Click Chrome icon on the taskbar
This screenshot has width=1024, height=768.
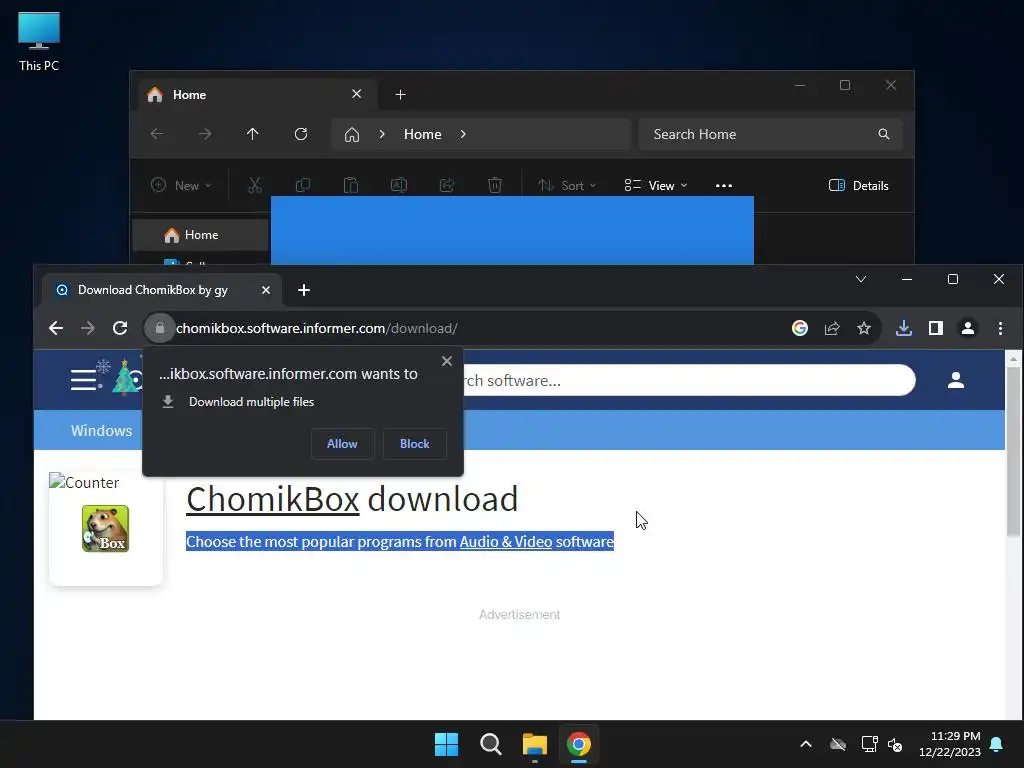pos(579,744)
